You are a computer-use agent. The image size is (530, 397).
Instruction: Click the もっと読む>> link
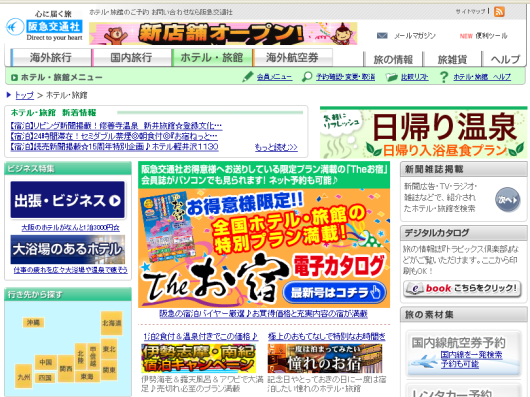276,147
